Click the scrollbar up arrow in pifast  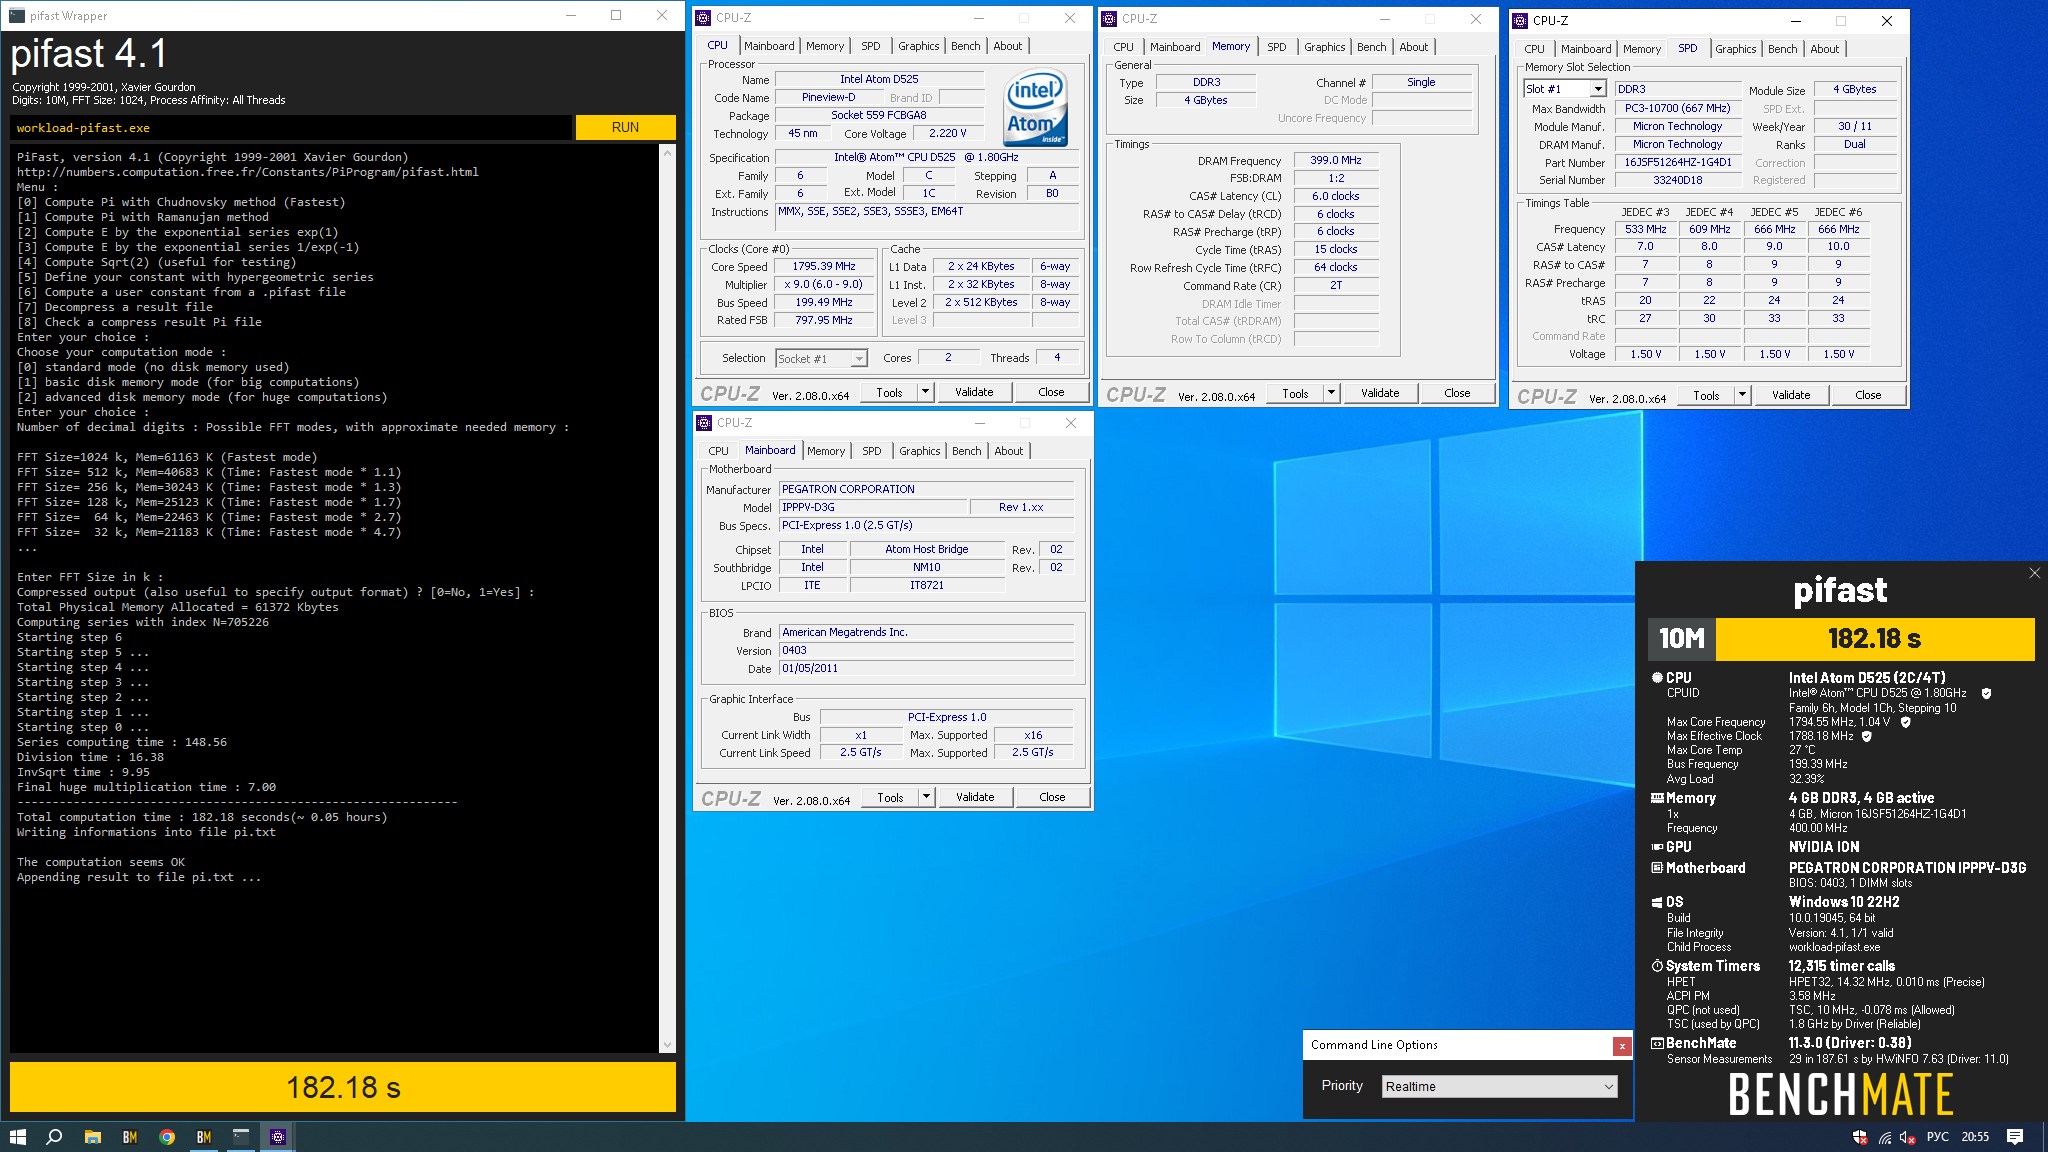(x=668, y=153)
